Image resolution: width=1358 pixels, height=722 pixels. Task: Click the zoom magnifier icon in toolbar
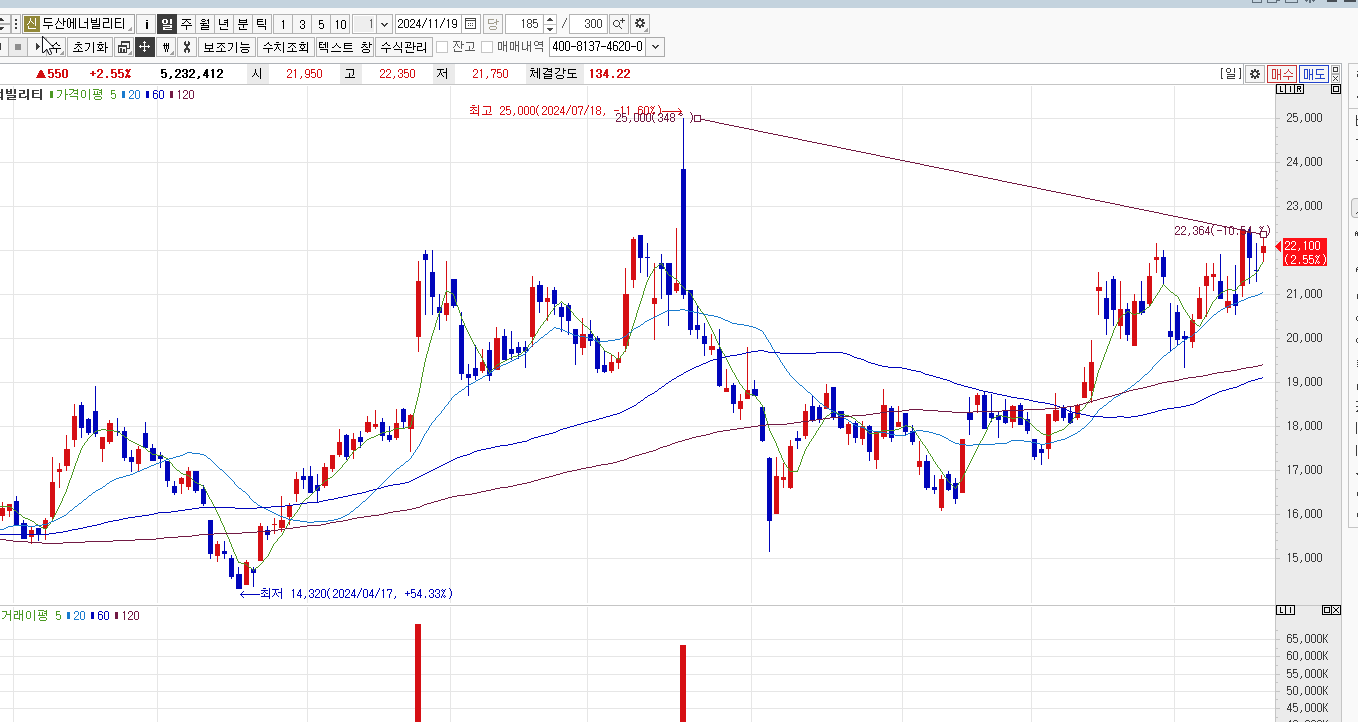(618, 23)
